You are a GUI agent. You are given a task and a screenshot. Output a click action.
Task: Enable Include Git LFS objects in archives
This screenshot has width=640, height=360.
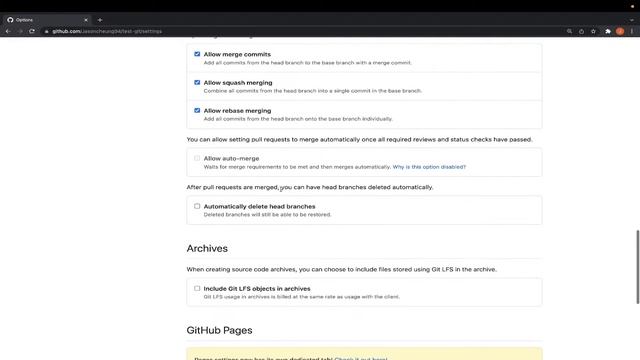point(197,288)
